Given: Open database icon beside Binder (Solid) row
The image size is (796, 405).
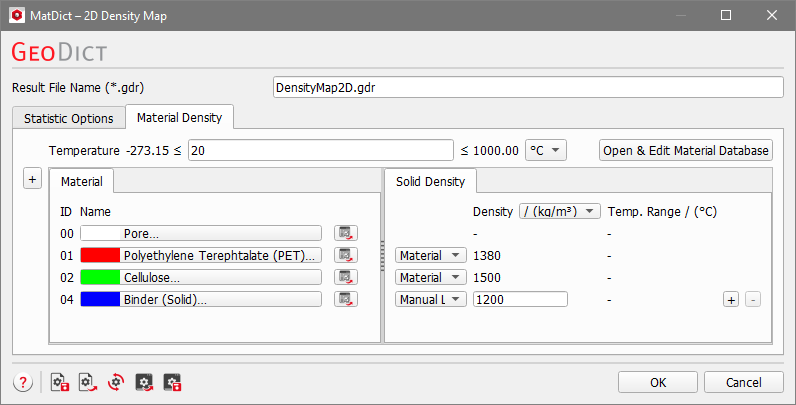Looking at the screenshot, I should [346, 299].
